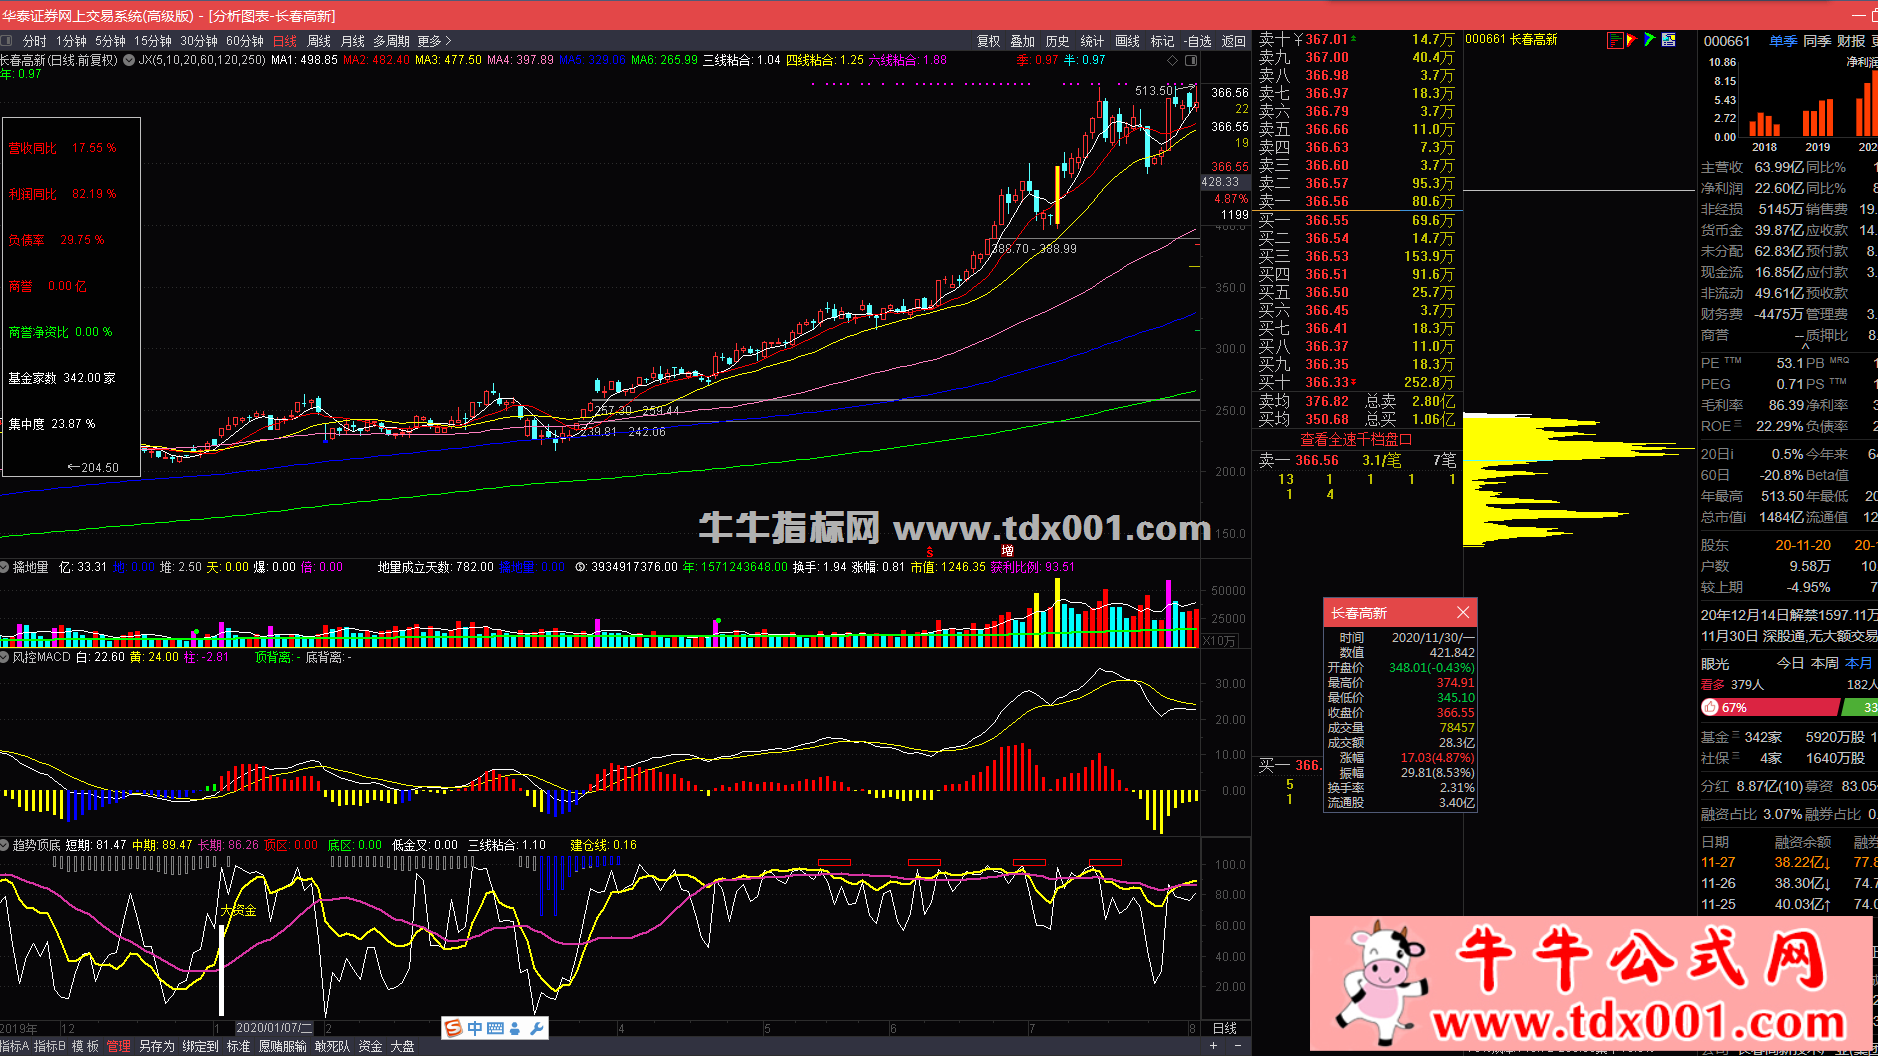Open Sogou wrench settings icon

[536, 1028]
